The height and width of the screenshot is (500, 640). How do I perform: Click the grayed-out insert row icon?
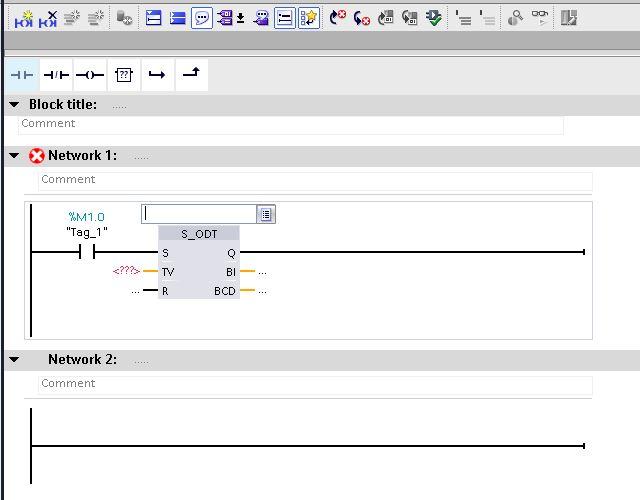(72, 18)
